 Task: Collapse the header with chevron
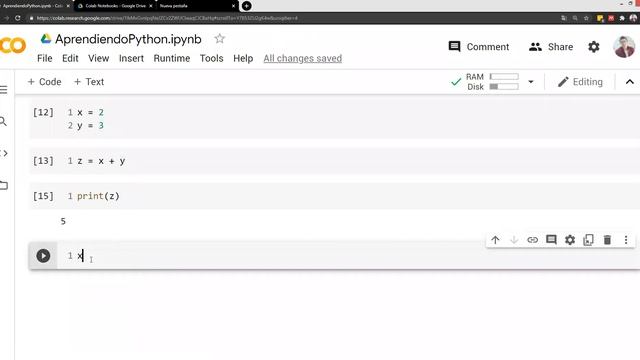pos(630,82)
